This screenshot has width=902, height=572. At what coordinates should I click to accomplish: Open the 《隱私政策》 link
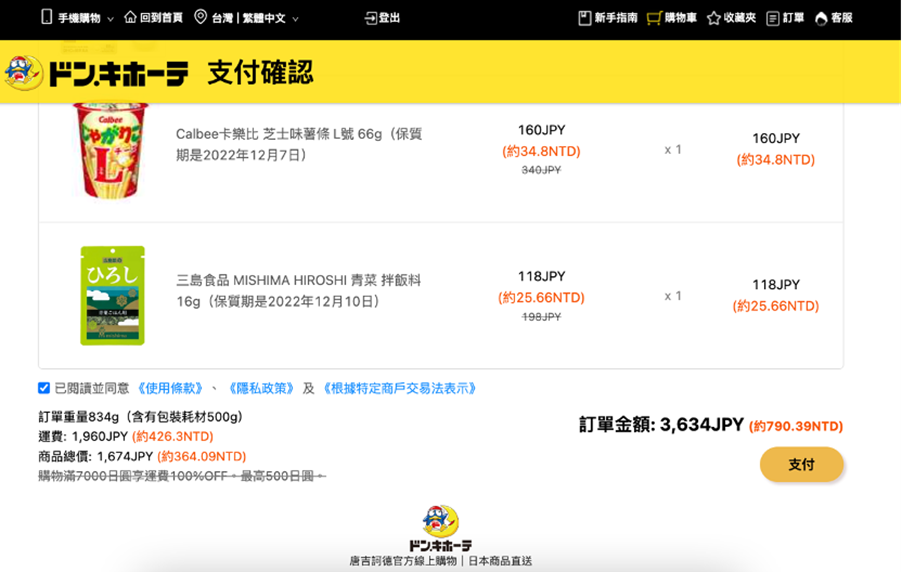click(261, 388)
